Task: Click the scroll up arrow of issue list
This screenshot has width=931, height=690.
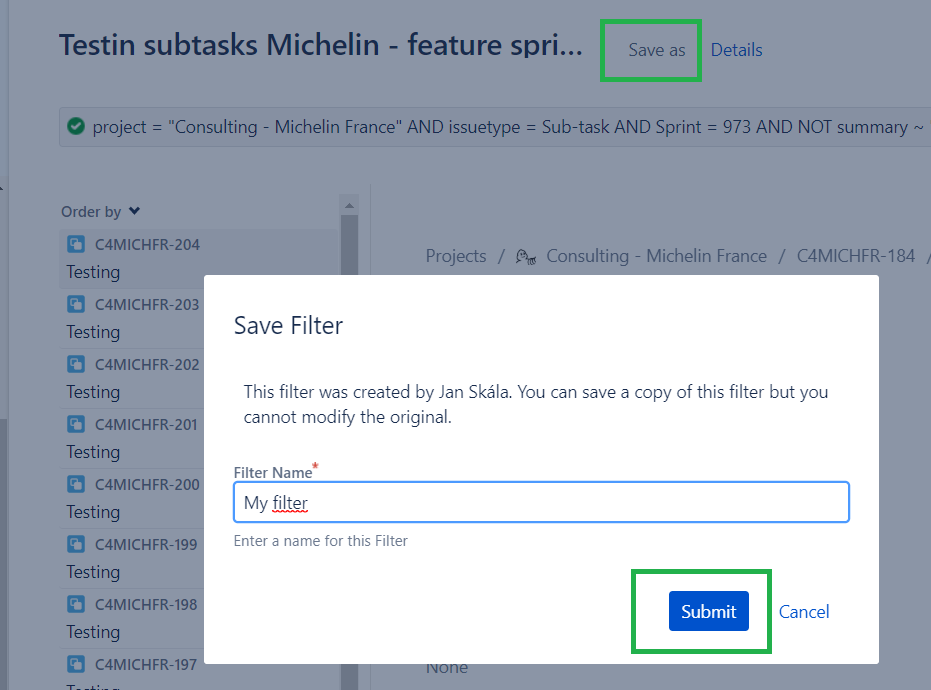Action: click(349, 205)
